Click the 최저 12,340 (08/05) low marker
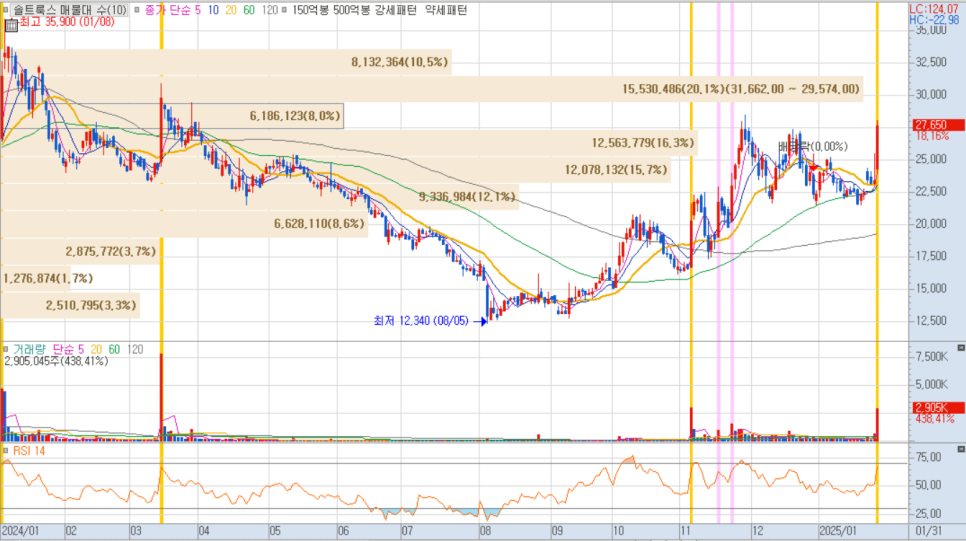 point(421,321)
